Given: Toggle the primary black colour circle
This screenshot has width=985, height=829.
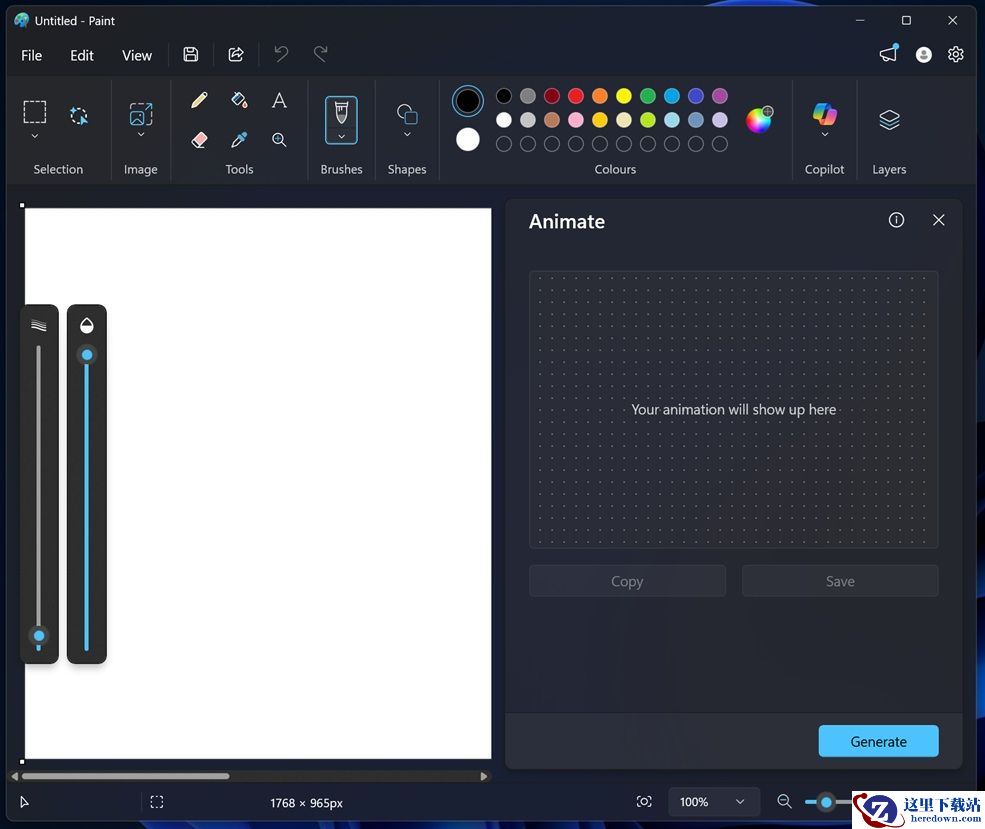Looking at the screenshot, I should [468, 100].
